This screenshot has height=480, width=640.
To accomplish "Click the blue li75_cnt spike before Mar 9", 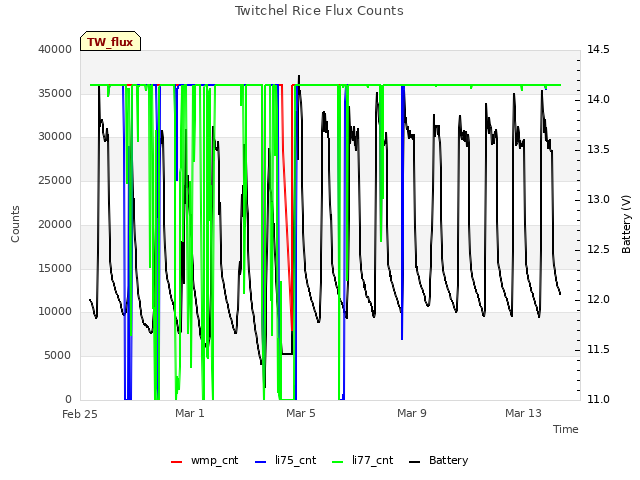I will tap(402, 212).
